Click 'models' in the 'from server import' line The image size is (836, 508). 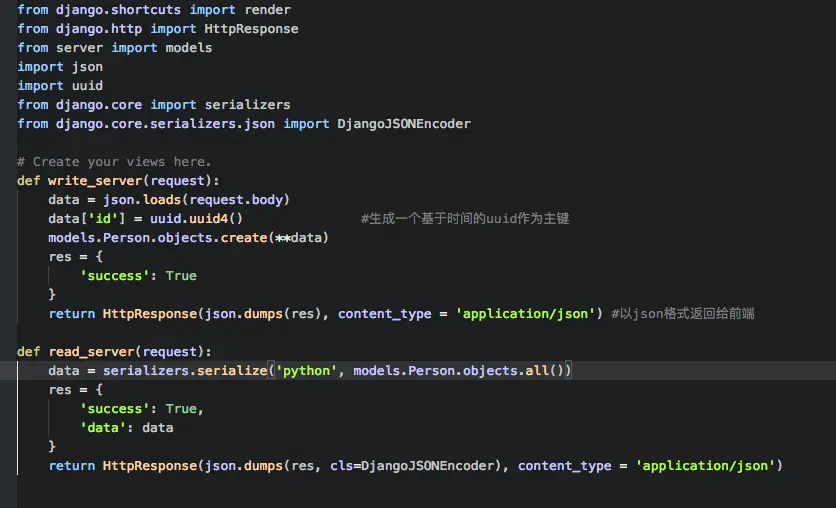tap(189, 48)
